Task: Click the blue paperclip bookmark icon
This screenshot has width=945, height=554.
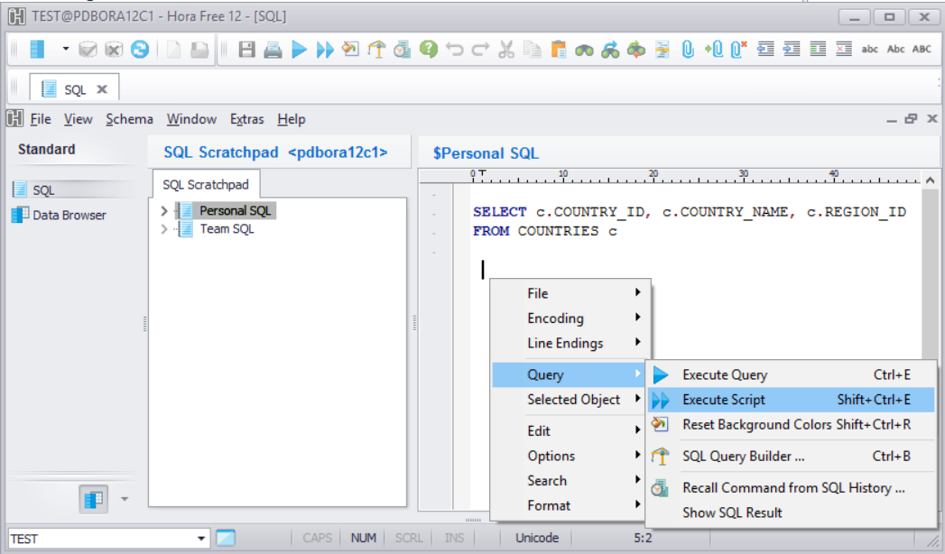Action: (688, 49)
